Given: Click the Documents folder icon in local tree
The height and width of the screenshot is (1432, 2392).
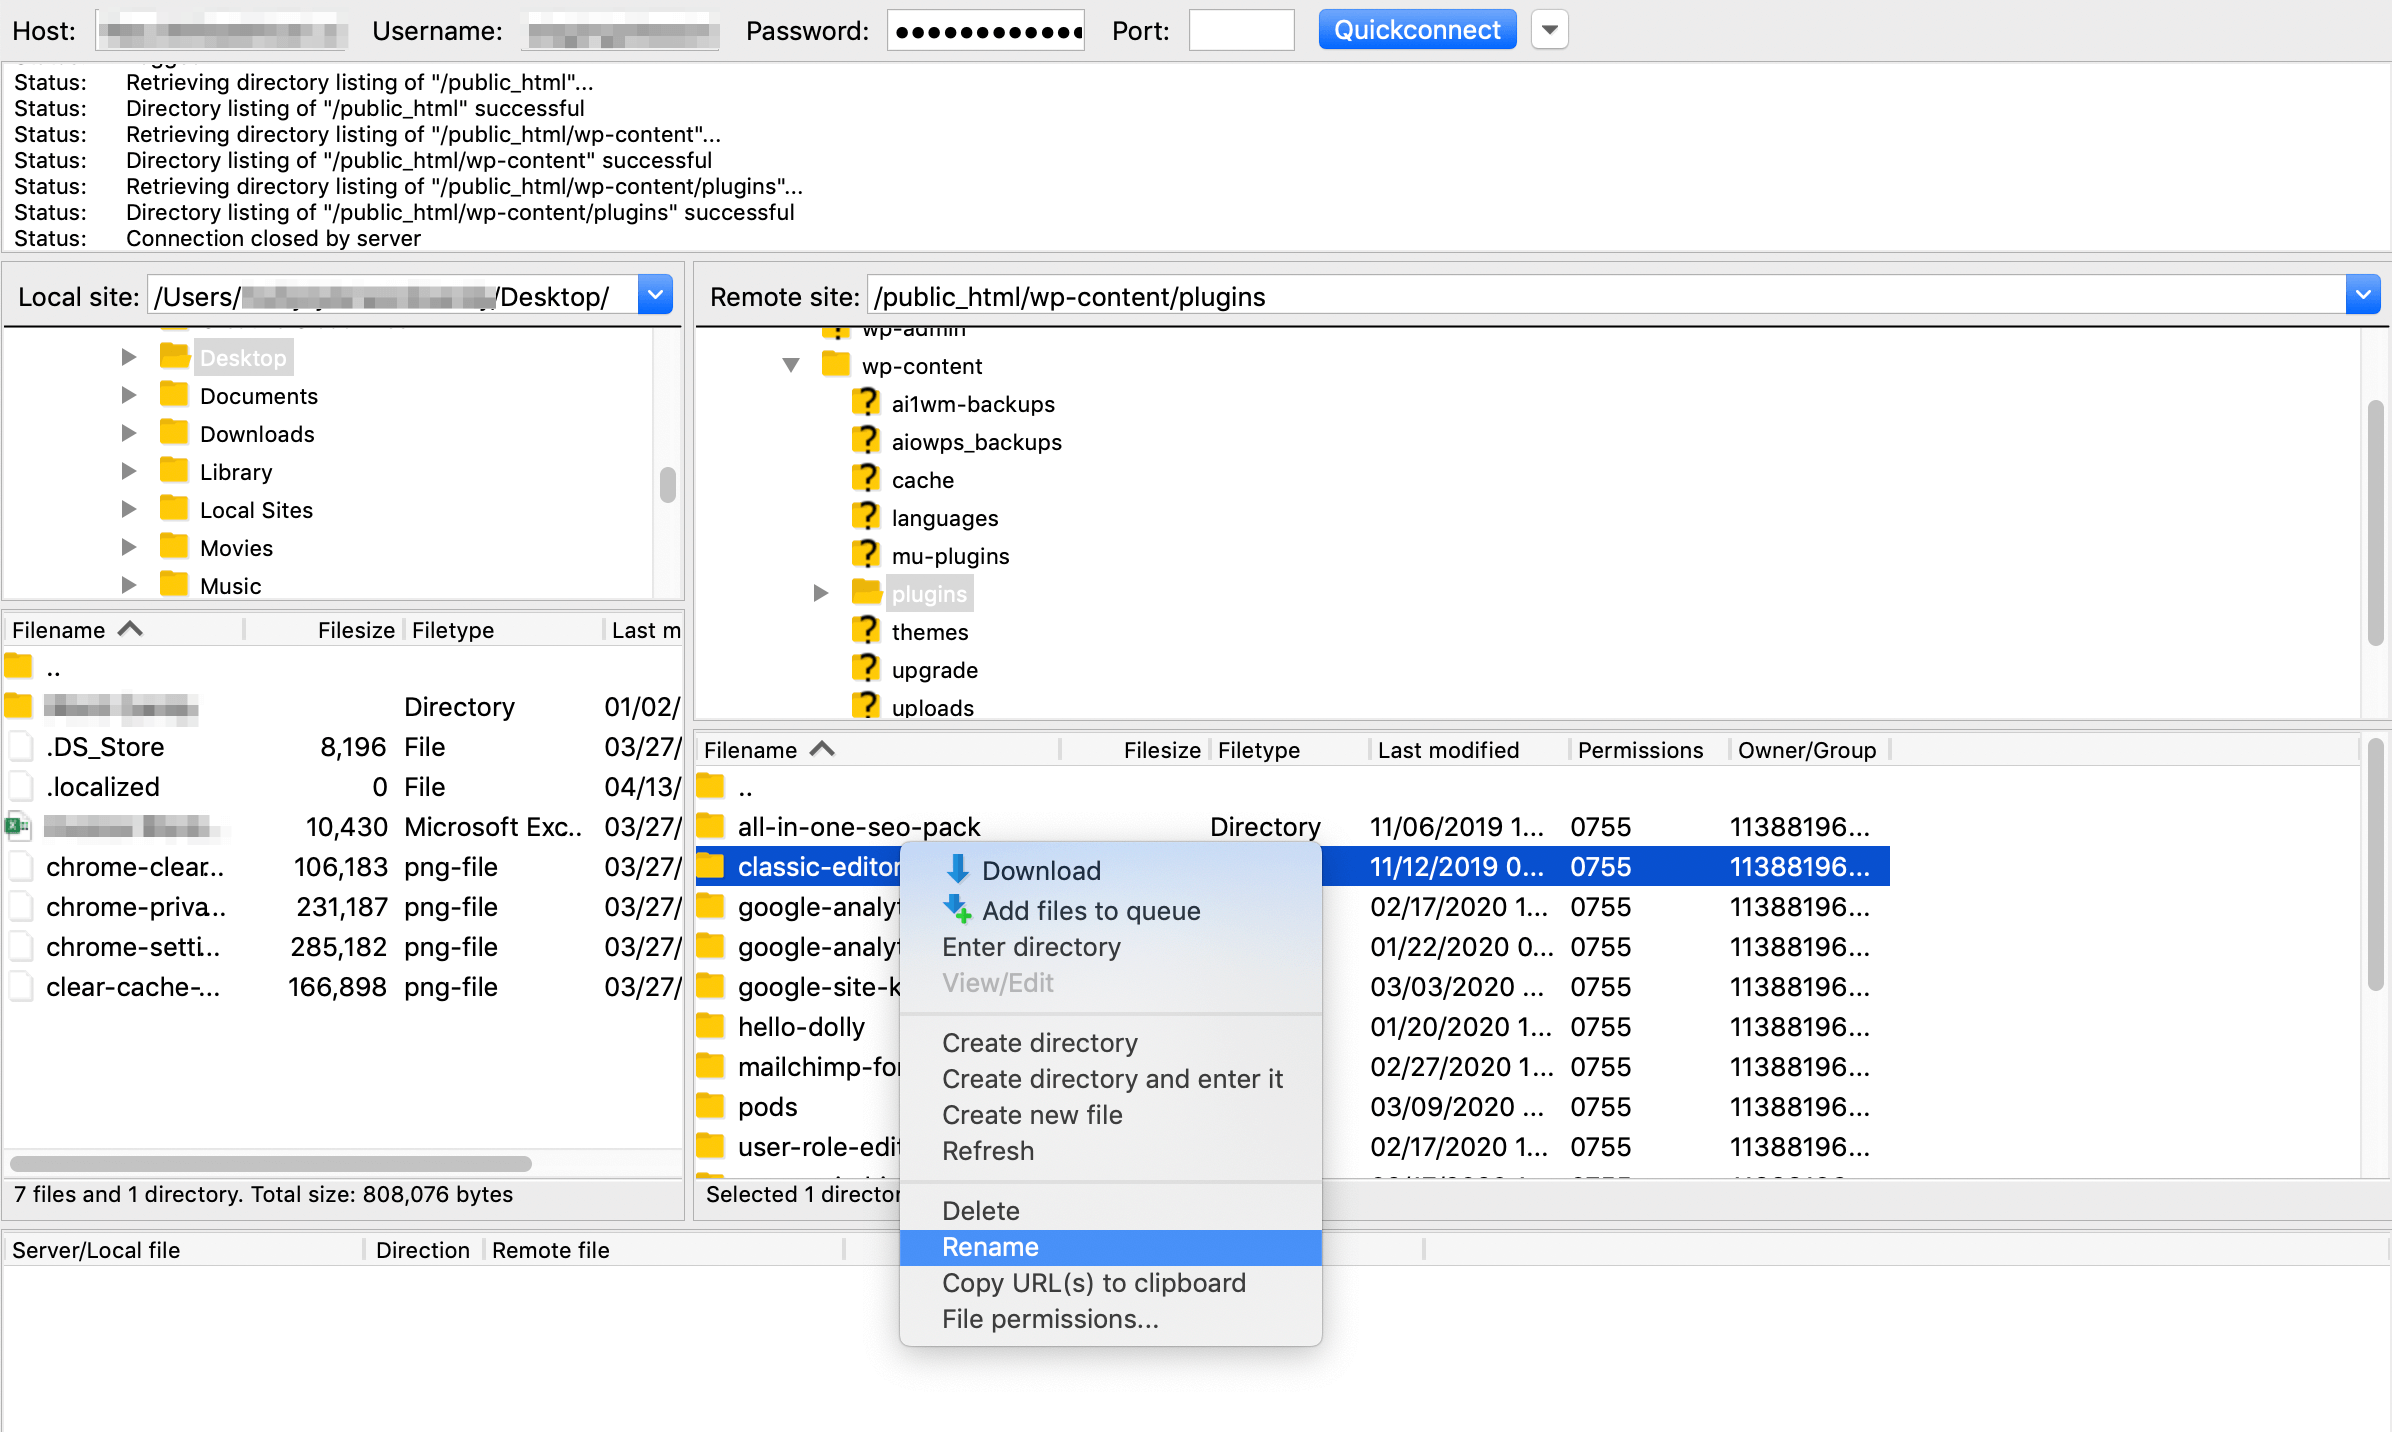Looking at the screenshot, I should click(x=174, y=395).
